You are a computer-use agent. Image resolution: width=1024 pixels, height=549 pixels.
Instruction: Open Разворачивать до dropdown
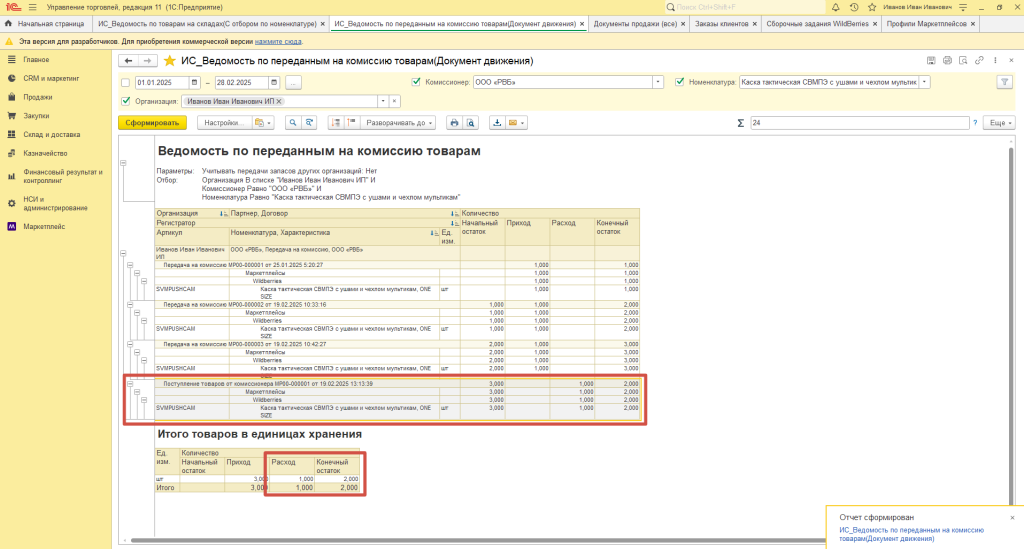[x=399, y=123]
